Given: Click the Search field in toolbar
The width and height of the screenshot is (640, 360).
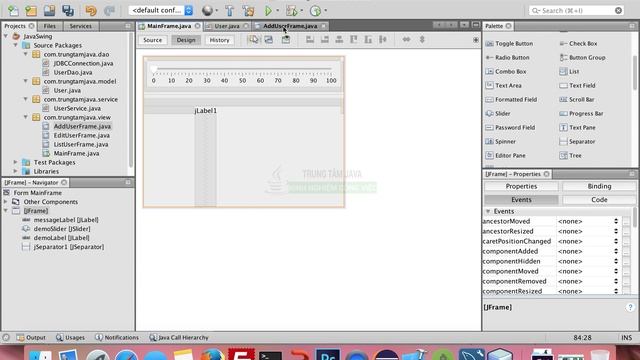Looking at the screenshot, I should click(x=576, y=11).
